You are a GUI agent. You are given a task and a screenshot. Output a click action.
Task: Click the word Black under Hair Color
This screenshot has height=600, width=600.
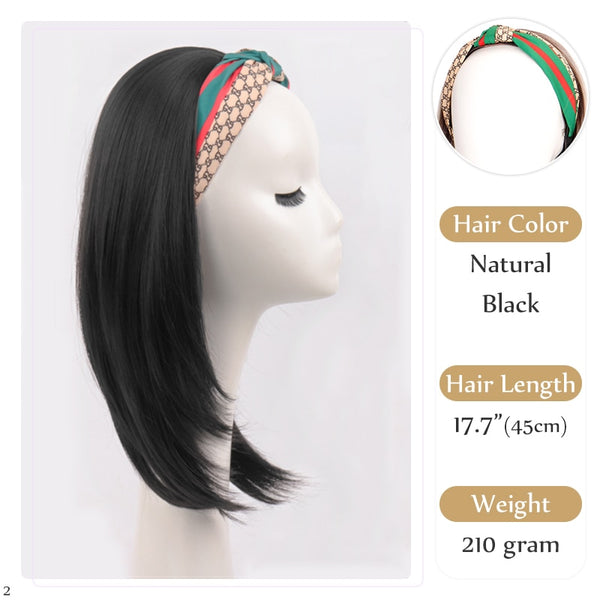[x=510, y=304]
